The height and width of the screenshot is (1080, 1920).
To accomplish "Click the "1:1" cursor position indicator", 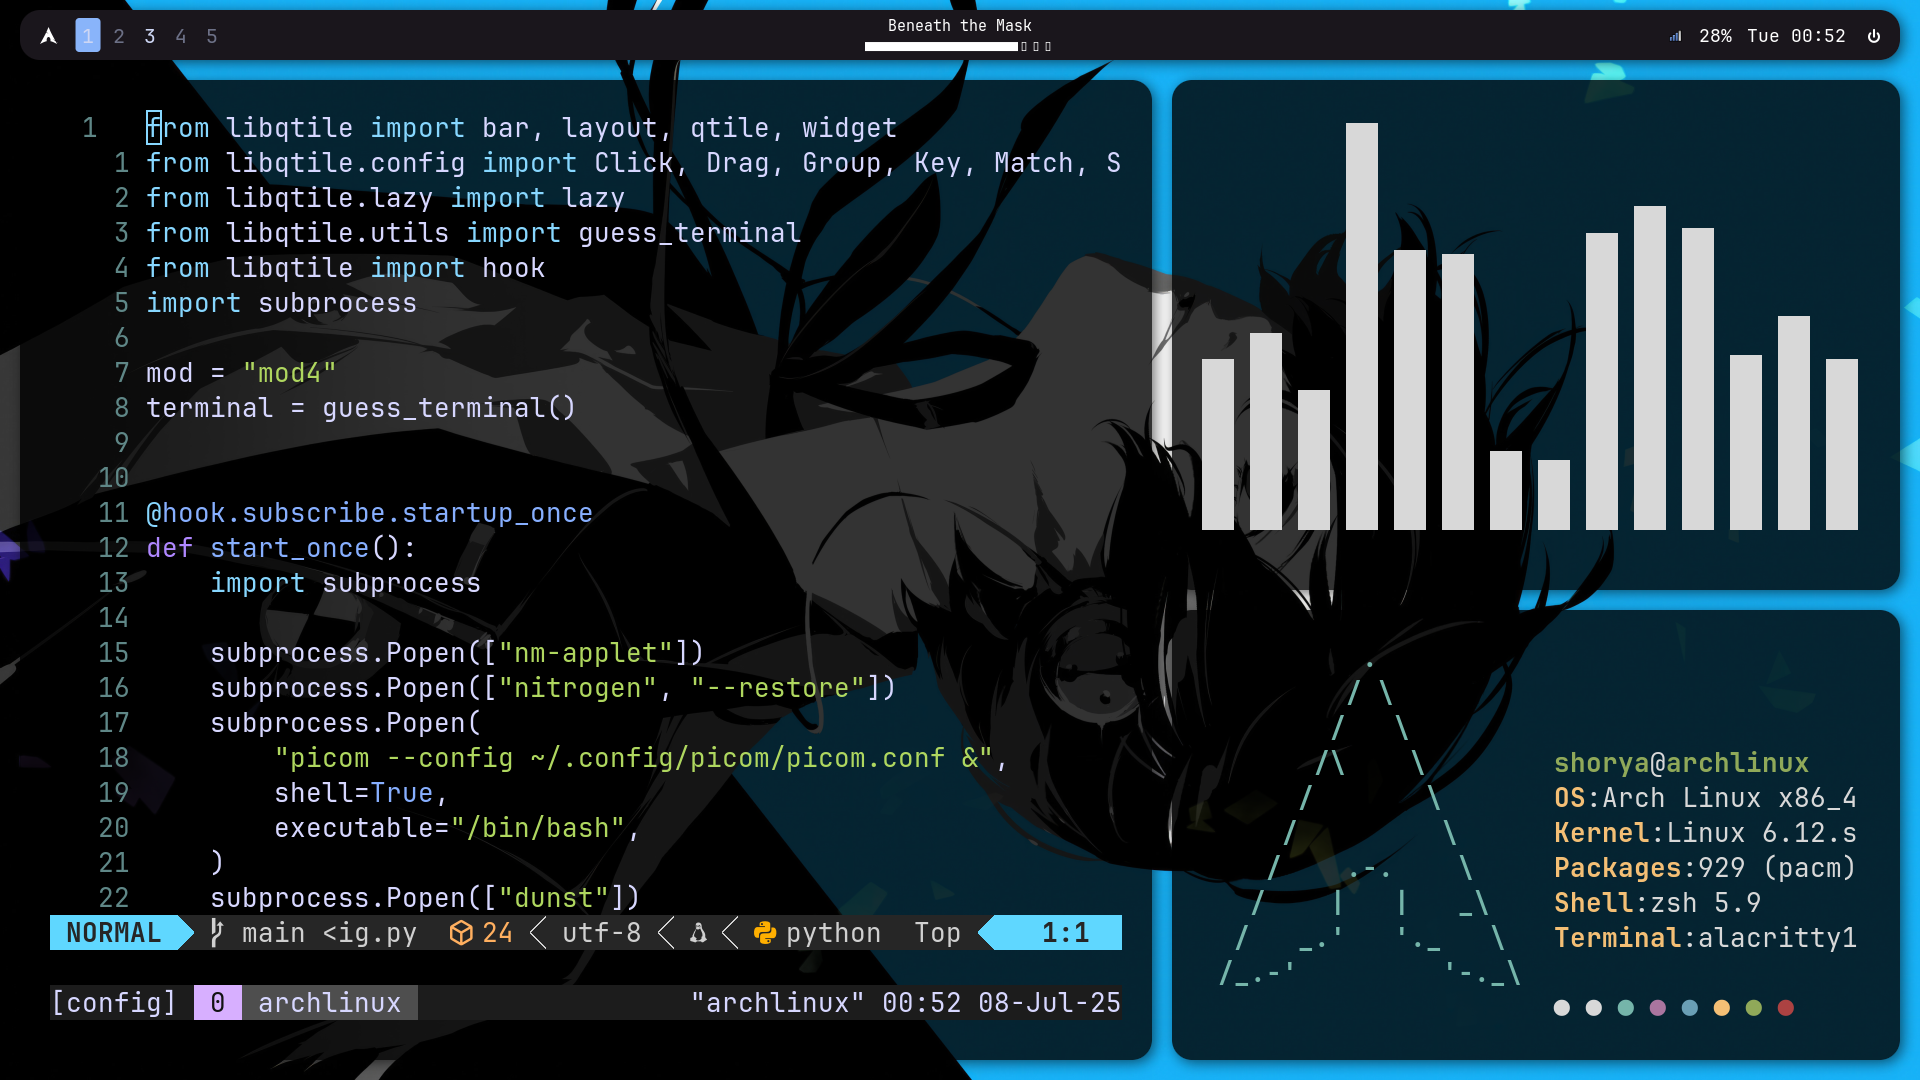I will pos(1065,933).
